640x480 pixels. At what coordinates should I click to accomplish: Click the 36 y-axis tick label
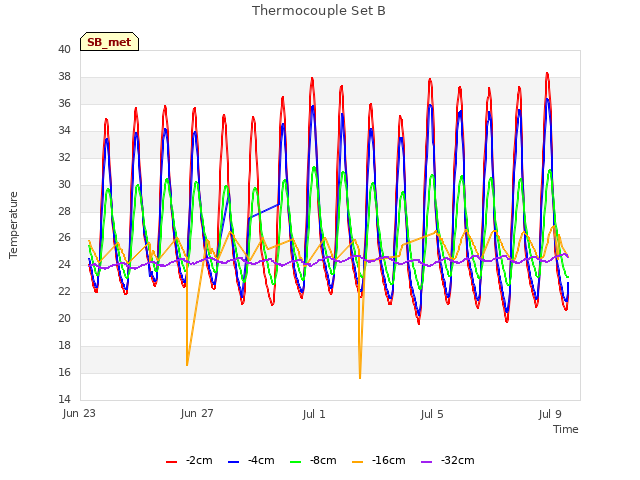click(x=64, y=103)
